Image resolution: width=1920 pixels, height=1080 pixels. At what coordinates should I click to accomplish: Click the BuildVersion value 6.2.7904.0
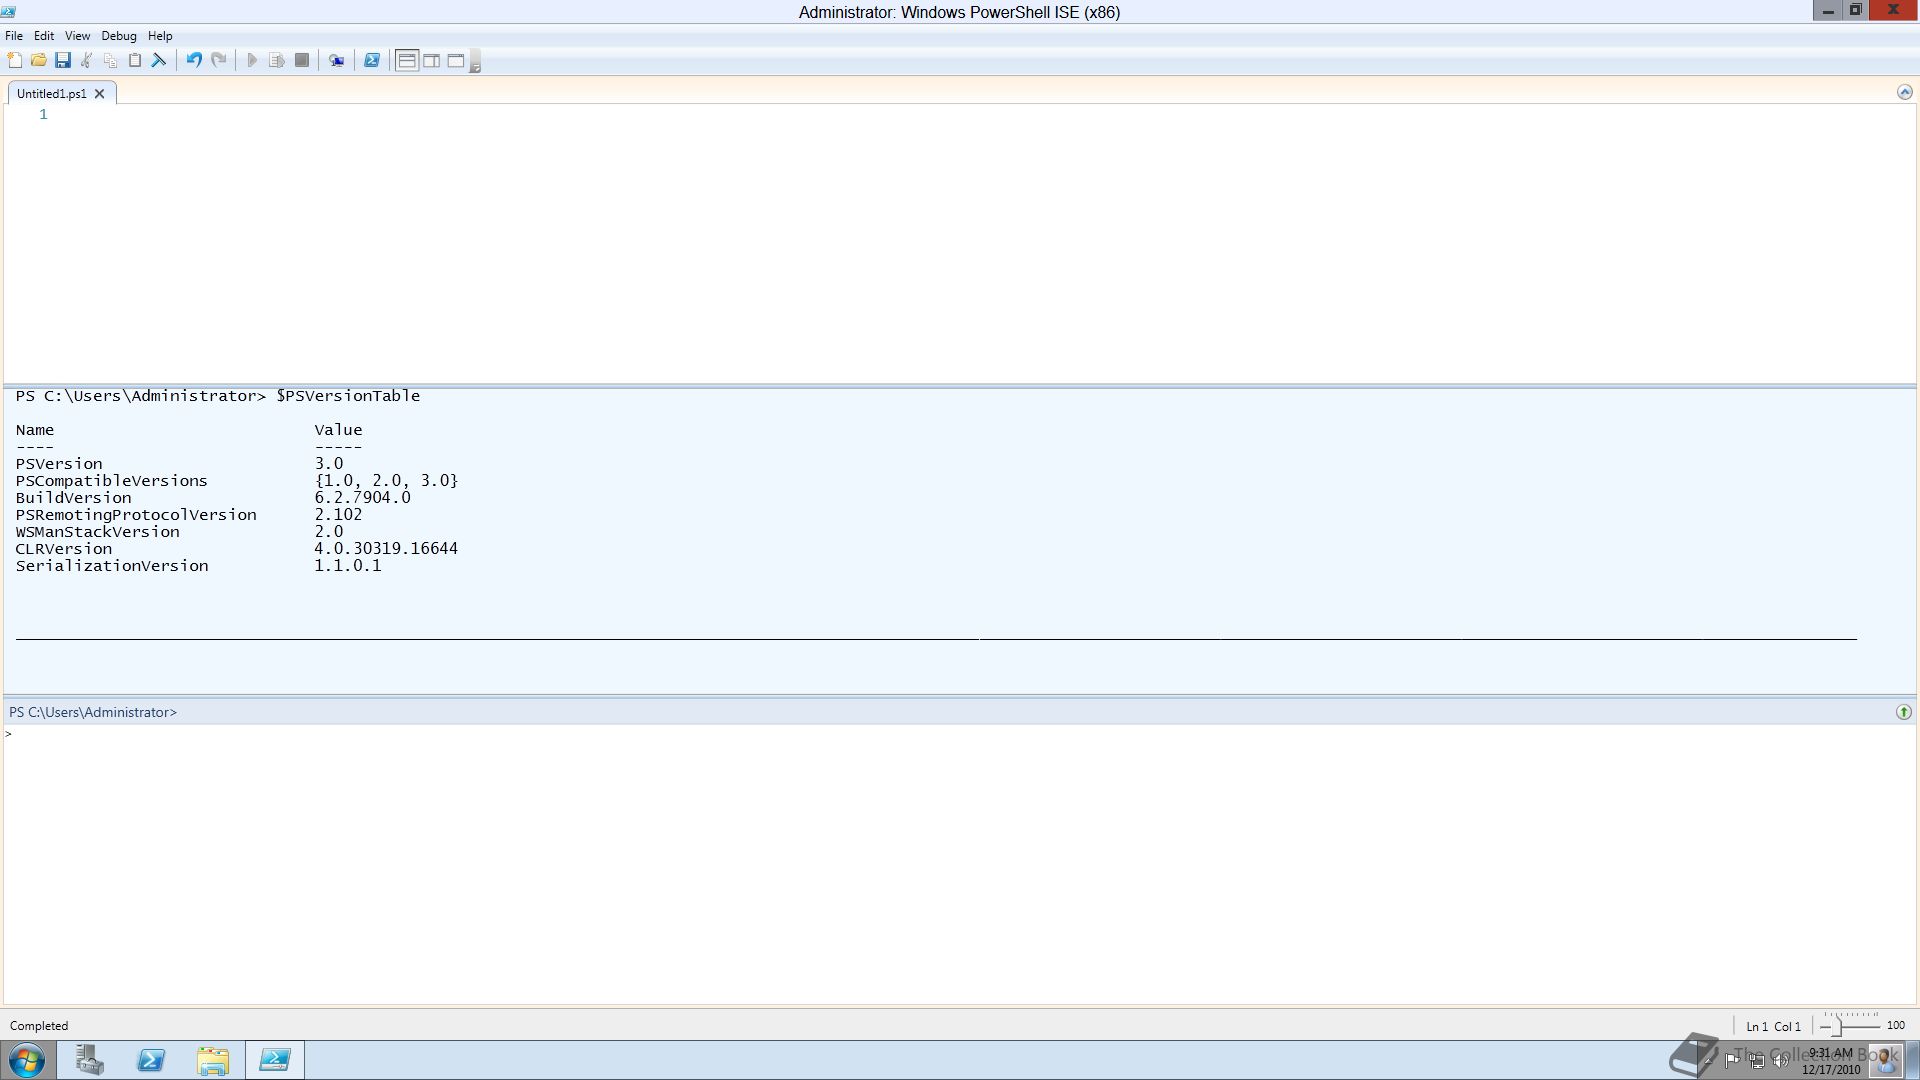click(362, 497)
